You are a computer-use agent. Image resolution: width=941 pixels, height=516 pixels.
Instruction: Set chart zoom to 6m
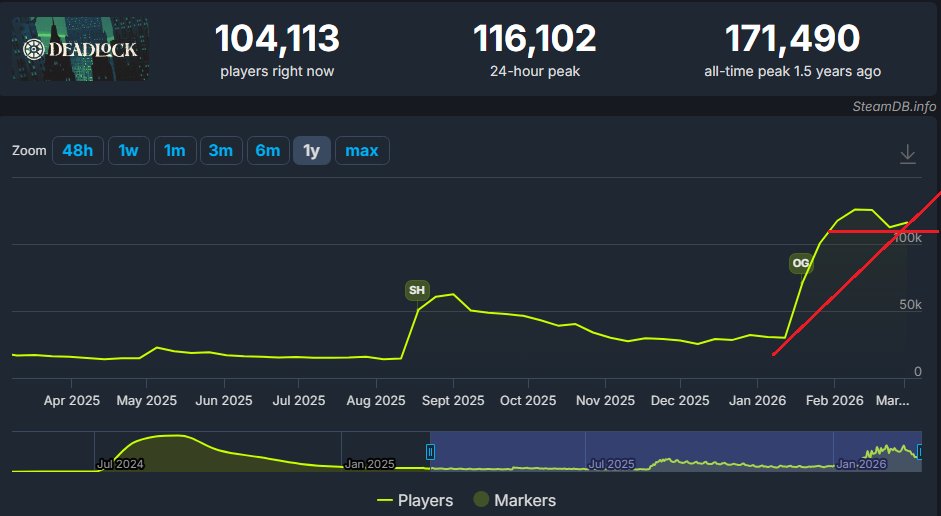(268, 151)
